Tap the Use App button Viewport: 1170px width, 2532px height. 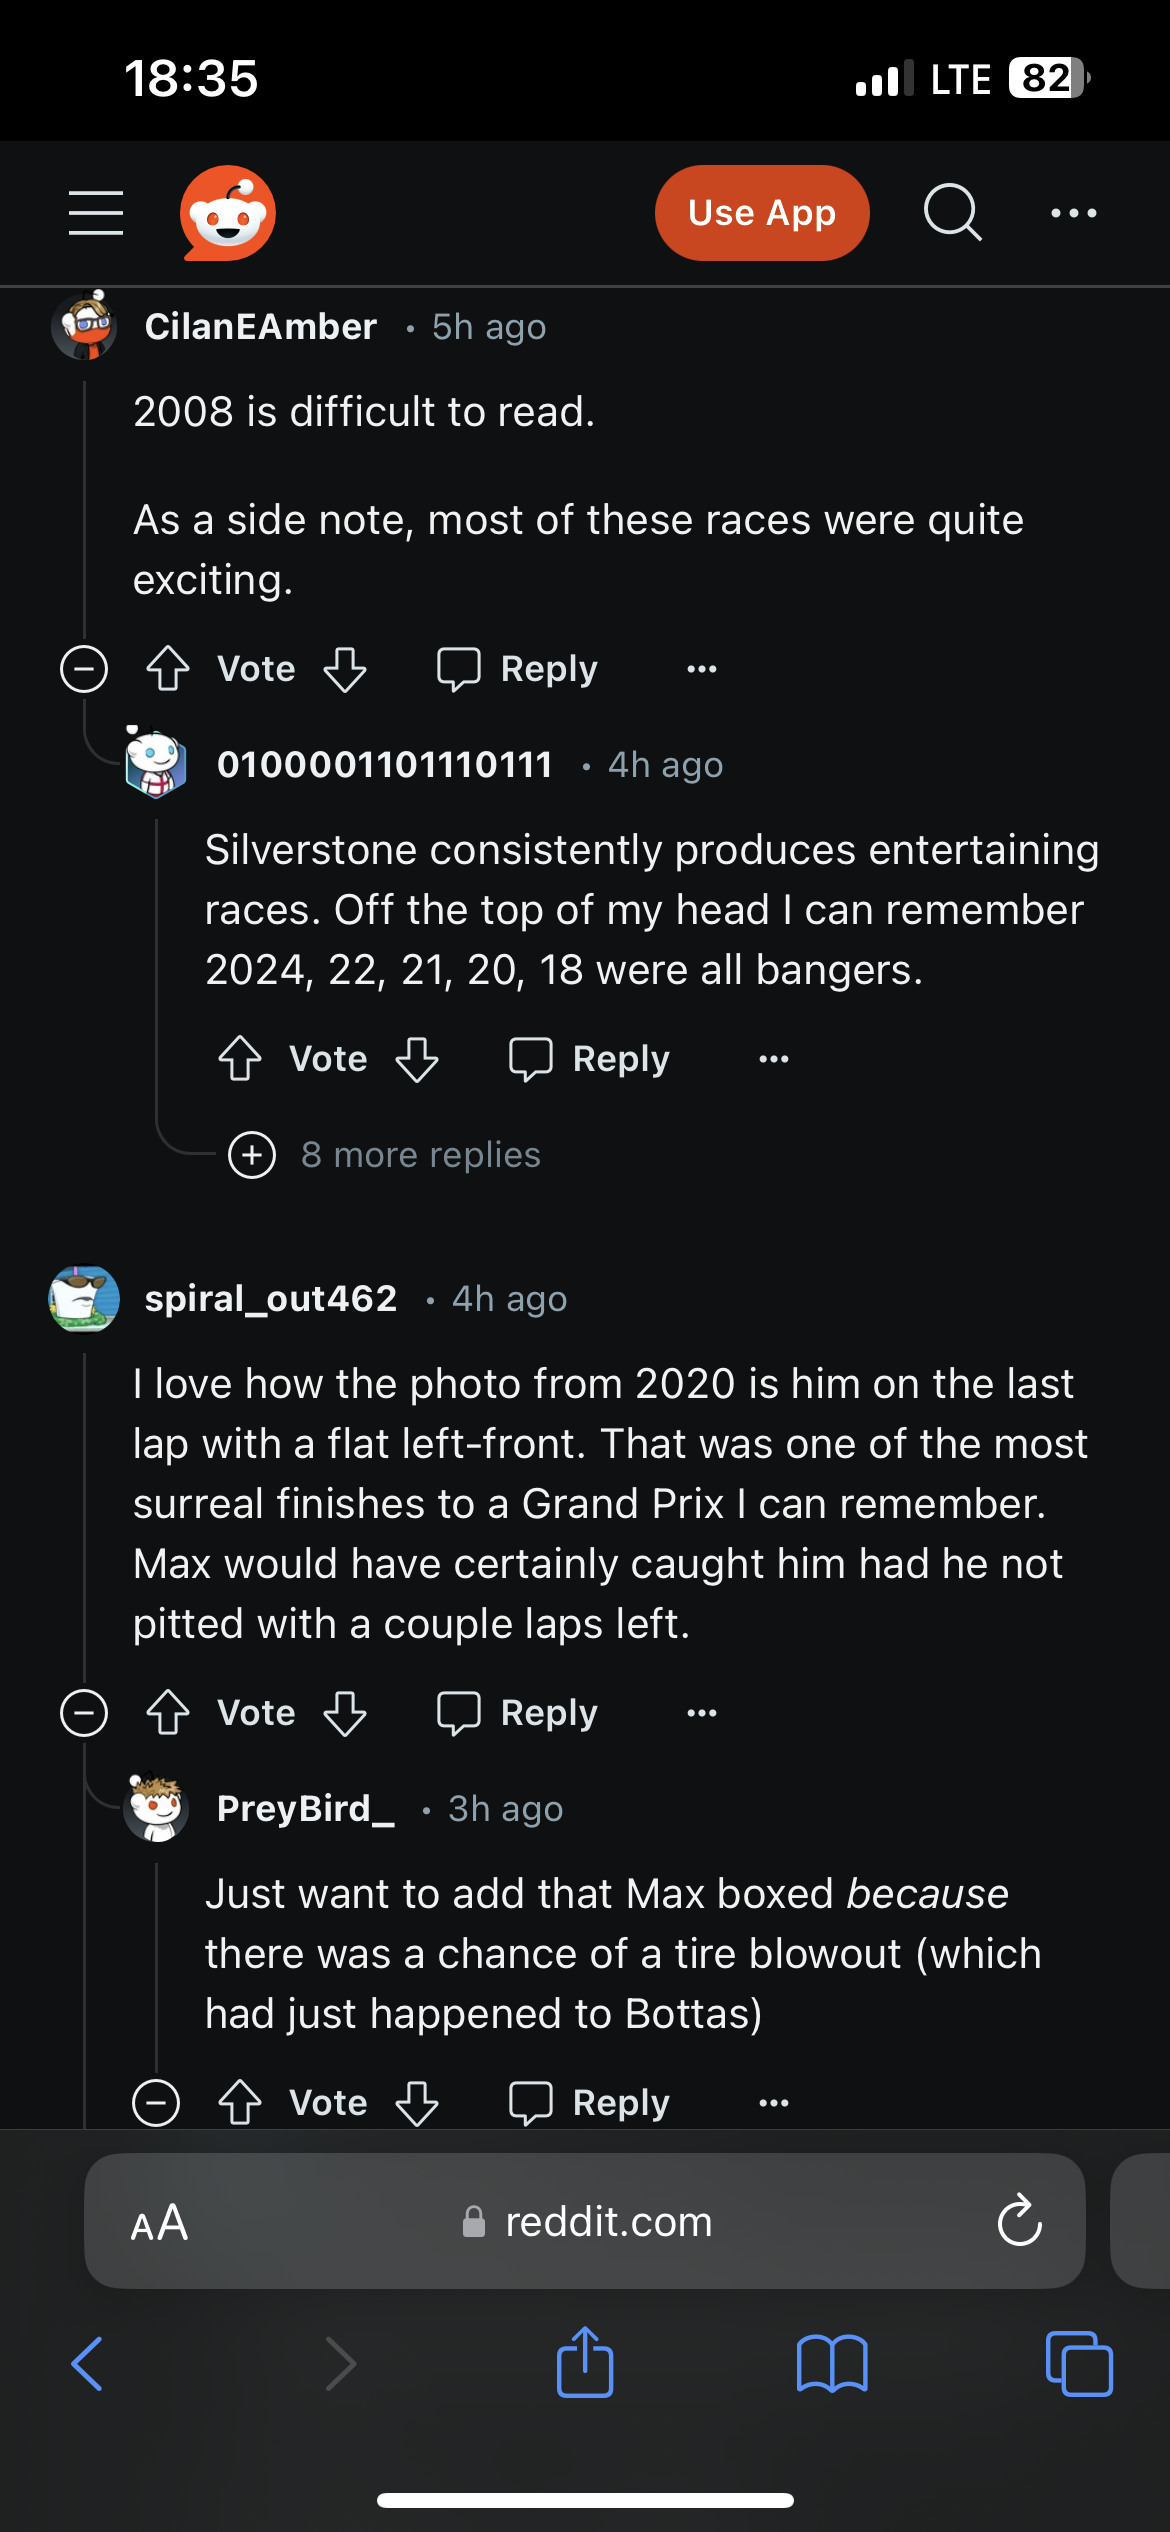pyautogui.click(x=761, y=212)
